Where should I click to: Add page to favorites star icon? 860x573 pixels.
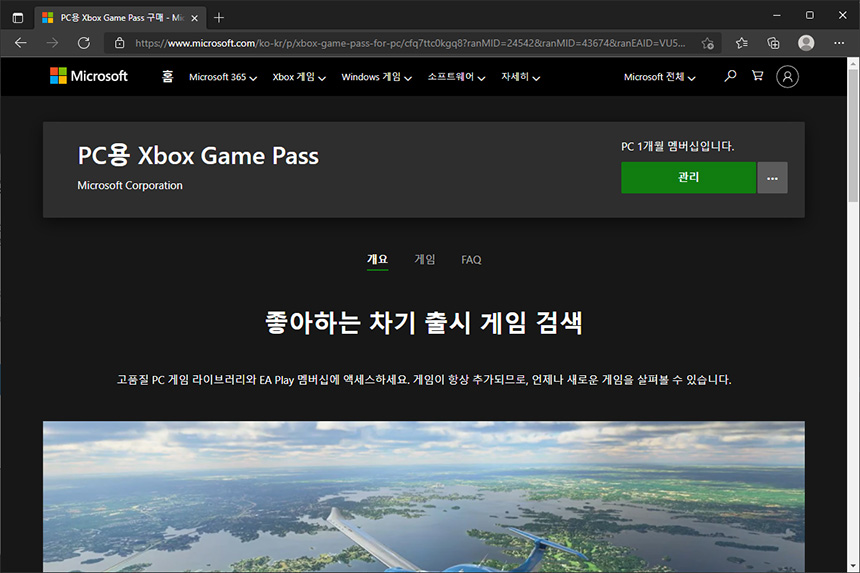pos(708,43)
